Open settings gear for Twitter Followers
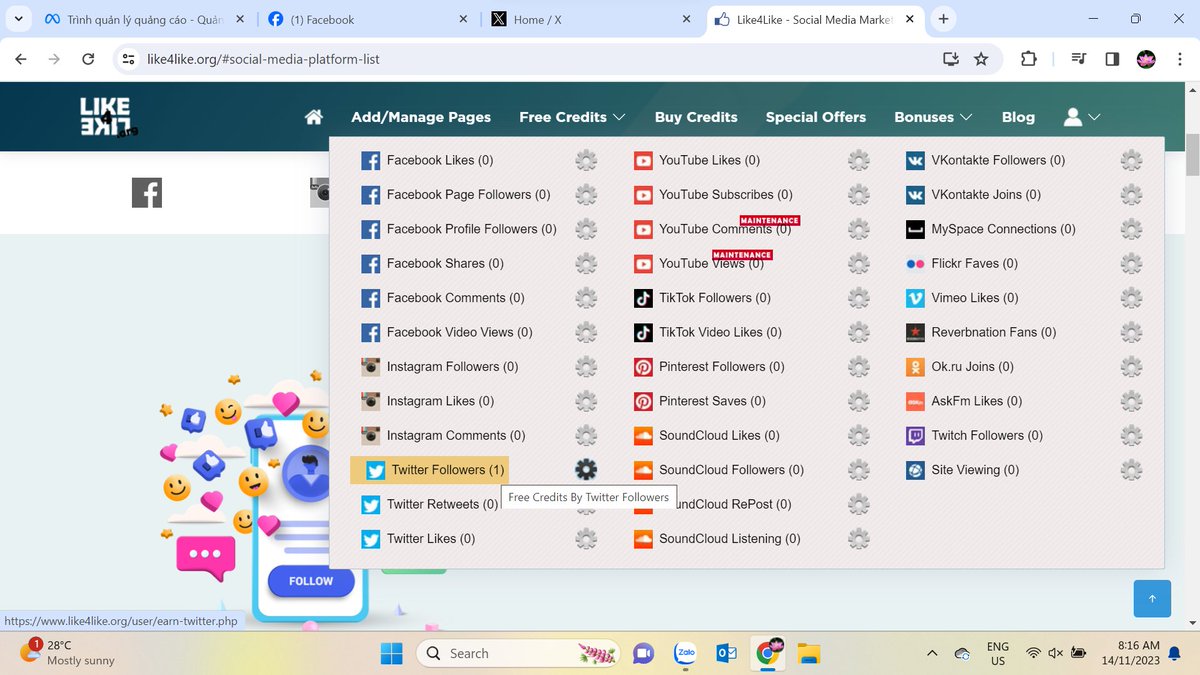1200x675 pixels. coord(586,469)
